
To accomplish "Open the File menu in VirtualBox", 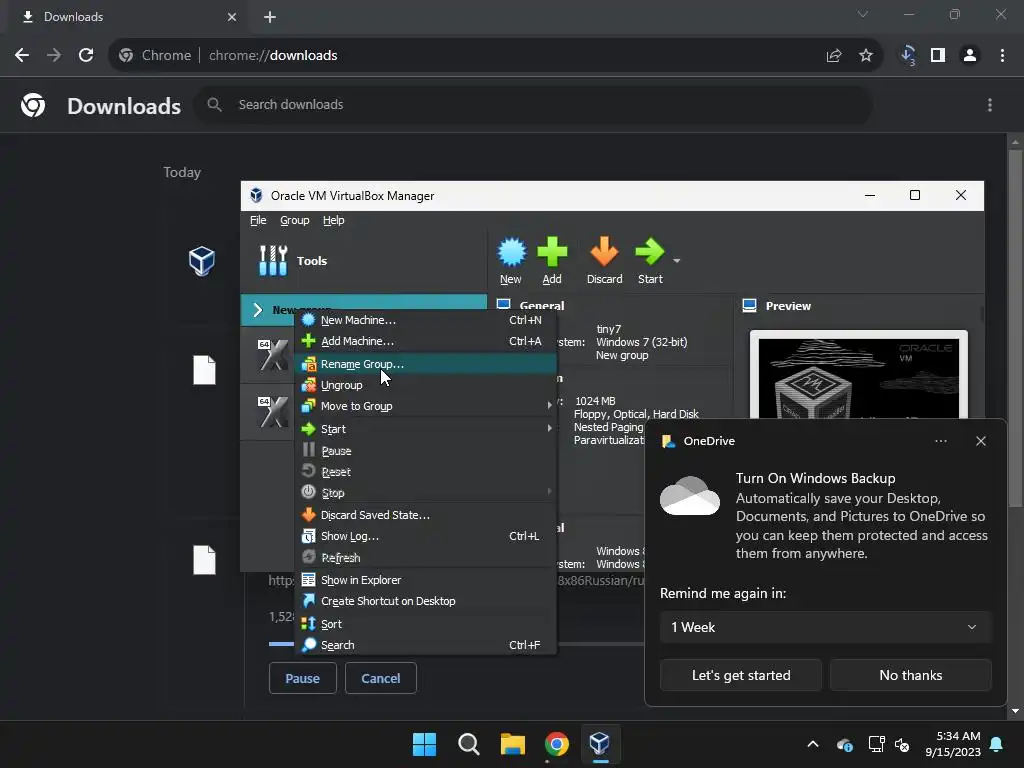I will click(x=258, y=220).
